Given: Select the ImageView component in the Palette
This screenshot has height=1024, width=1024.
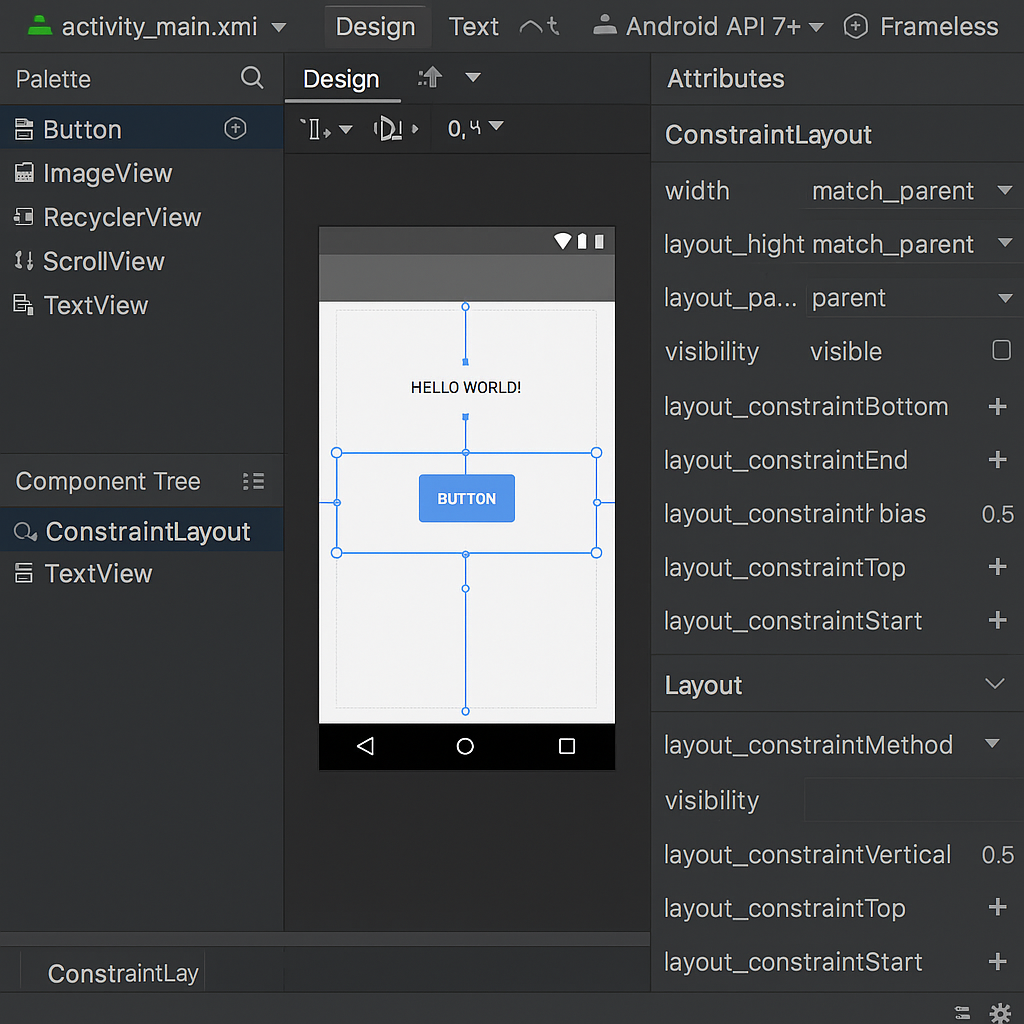Looking at the screenshot, I should [105, 173].
